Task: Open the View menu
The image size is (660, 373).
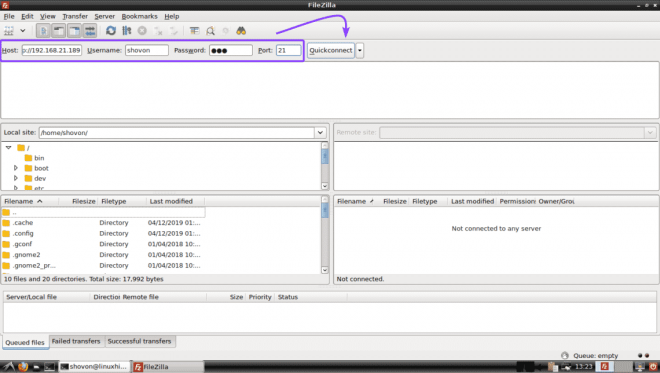Action: pyautogui.click(x=48, y=16)
